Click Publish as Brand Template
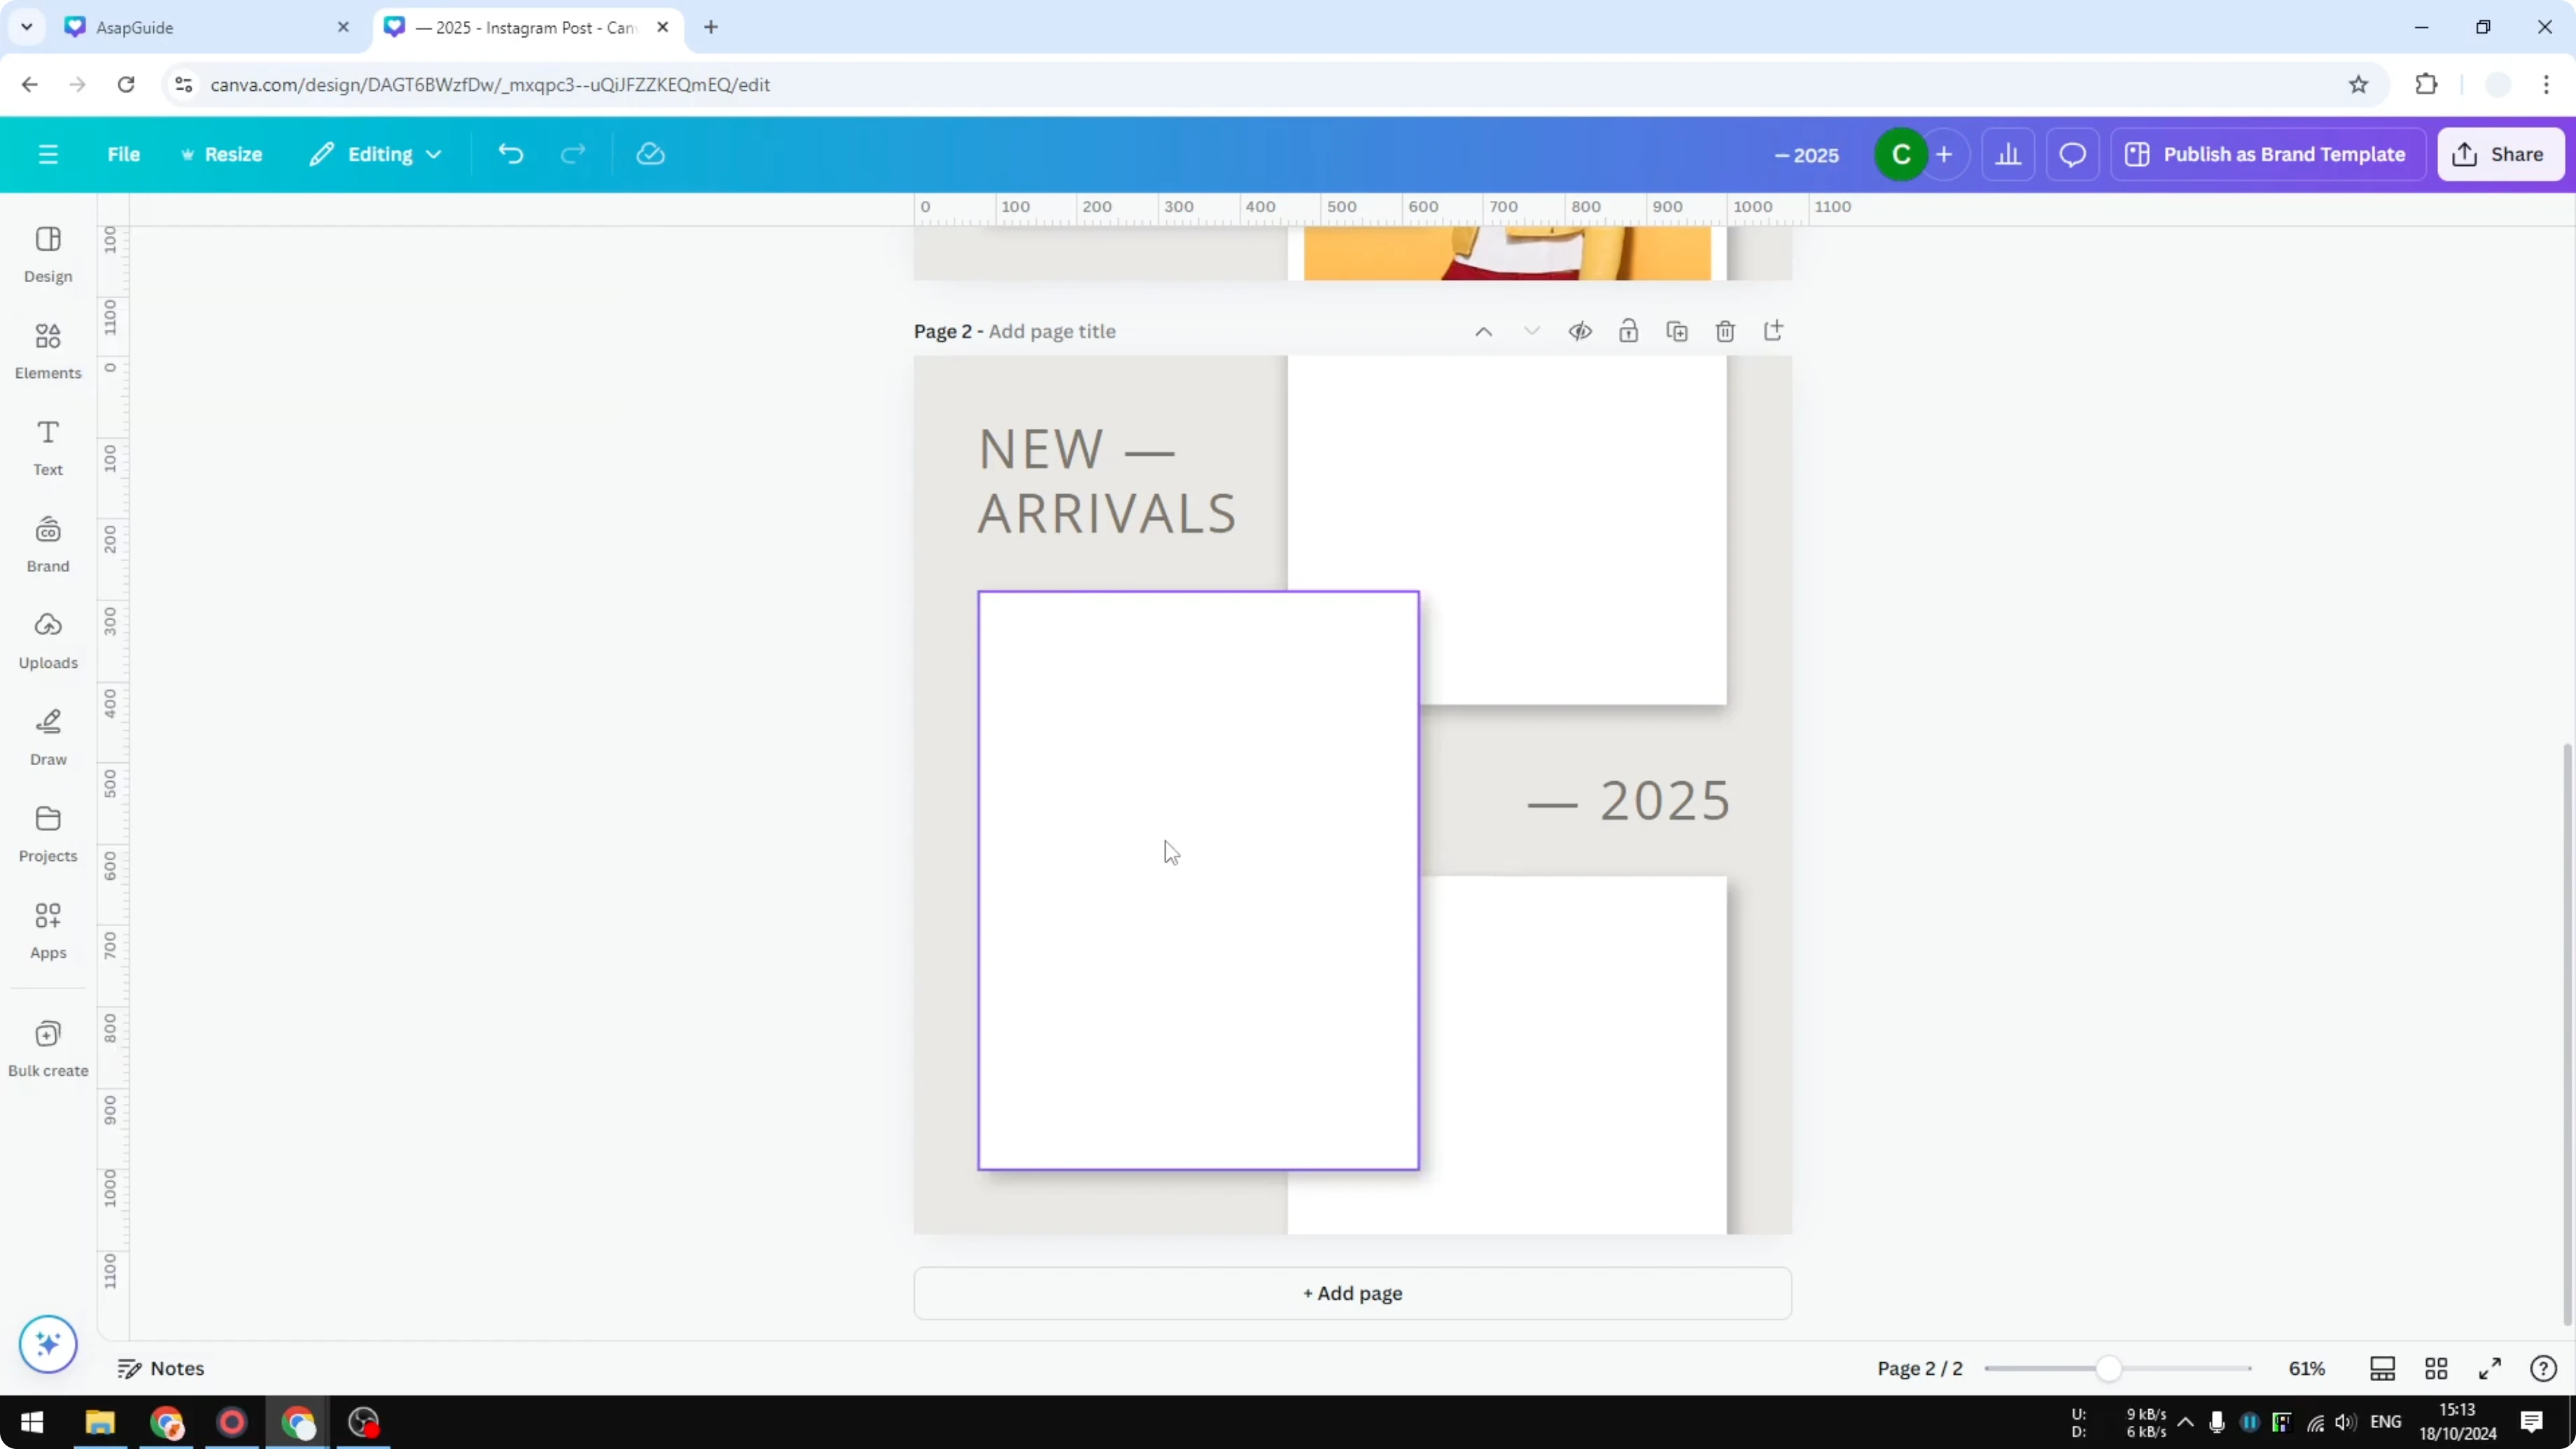This screenshot has width=2576, height=1449. tap(2268, 153)
